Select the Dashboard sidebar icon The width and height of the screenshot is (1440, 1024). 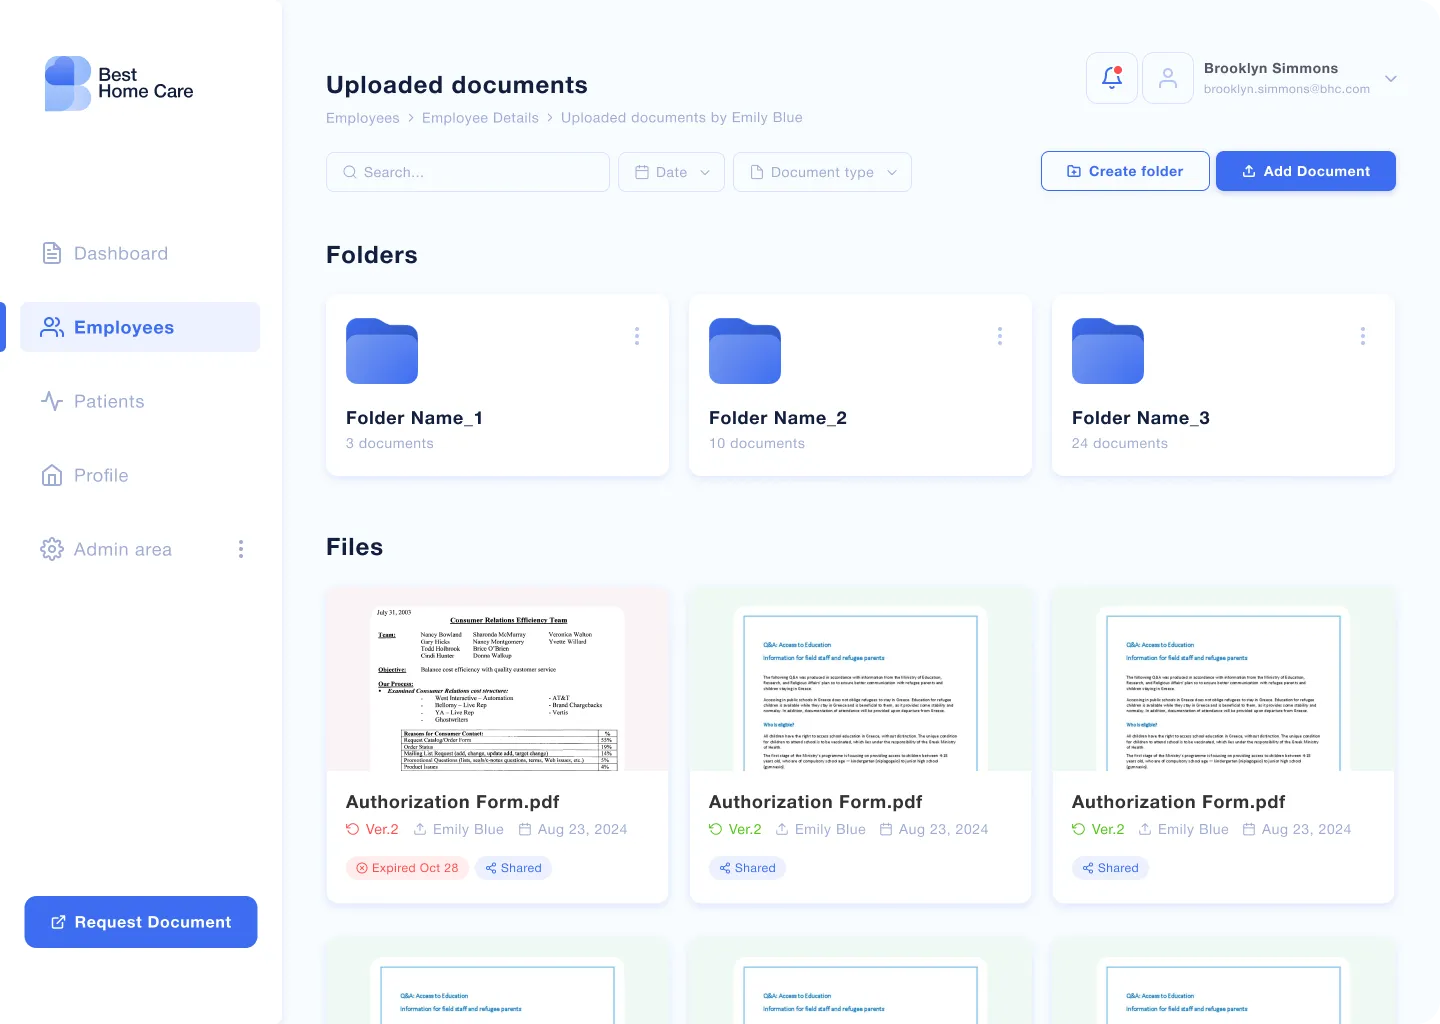[x=52, y=253]
